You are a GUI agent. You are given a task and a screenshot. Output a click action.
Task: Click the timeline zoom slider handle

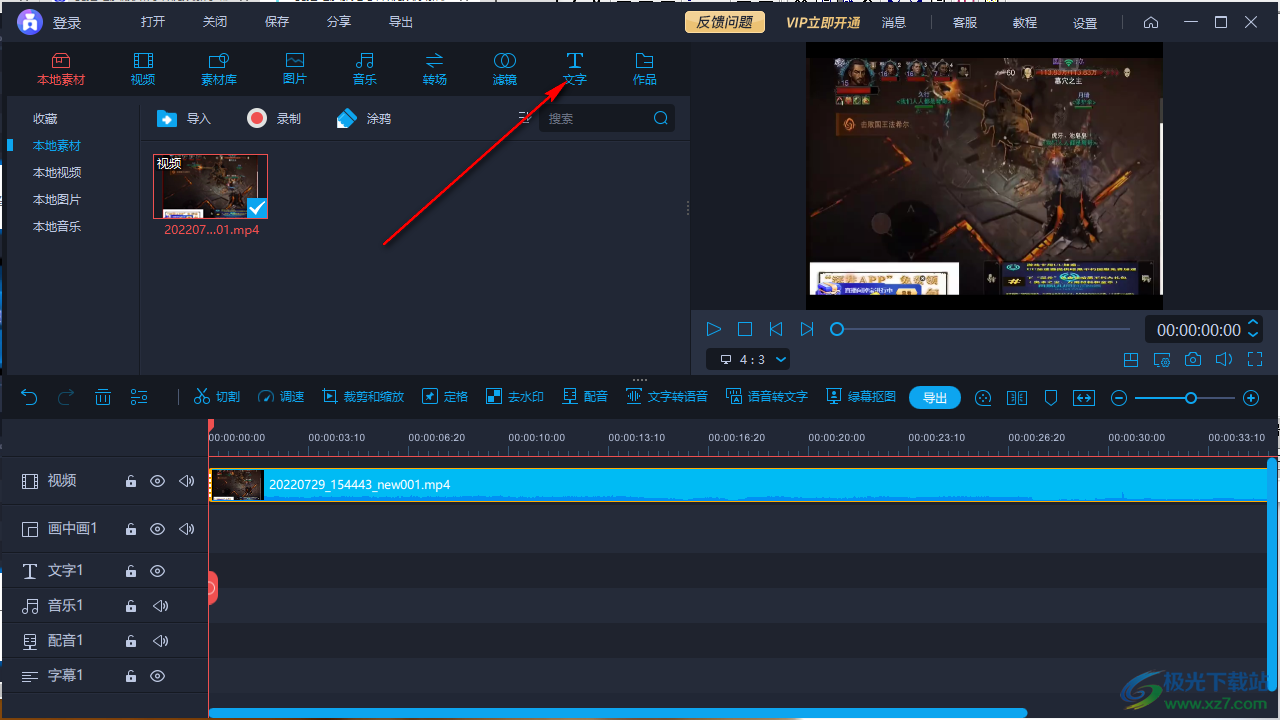(x=1191, y=398)
